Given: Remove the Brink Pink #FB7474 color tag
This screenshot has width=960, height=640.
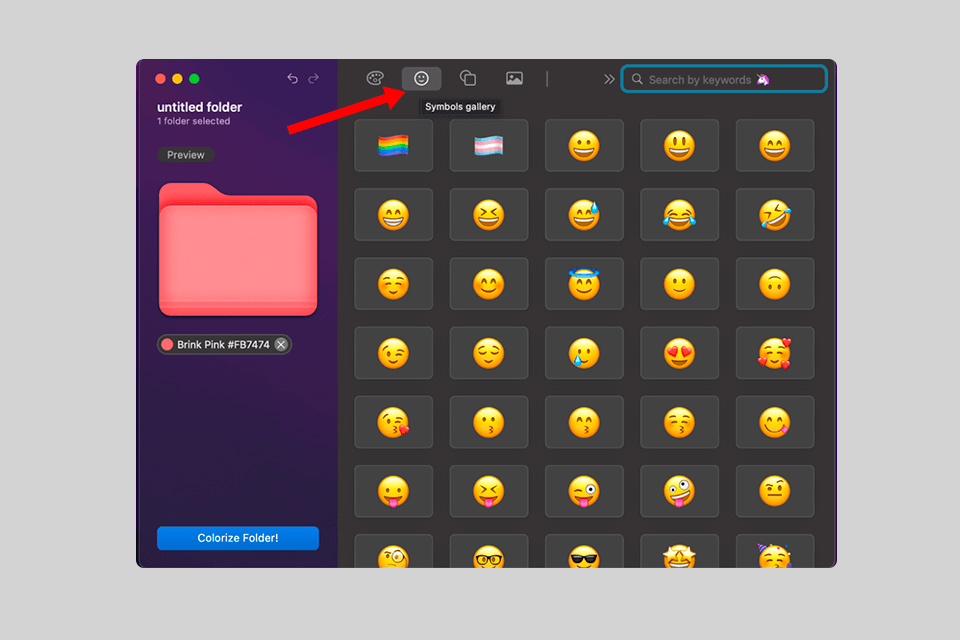Looking at the screenshot, I should click(281, 345).
